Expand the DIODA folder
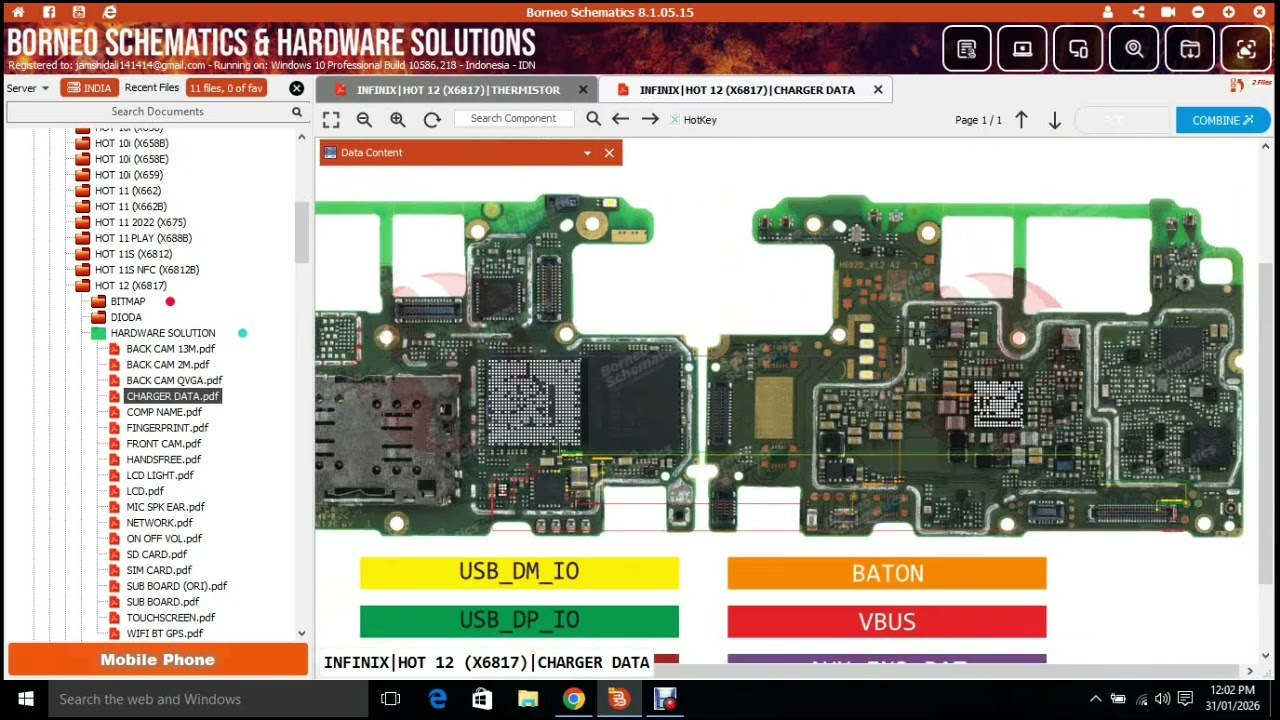This screenshot has height=720, width=1280. [x=125, y=317]
